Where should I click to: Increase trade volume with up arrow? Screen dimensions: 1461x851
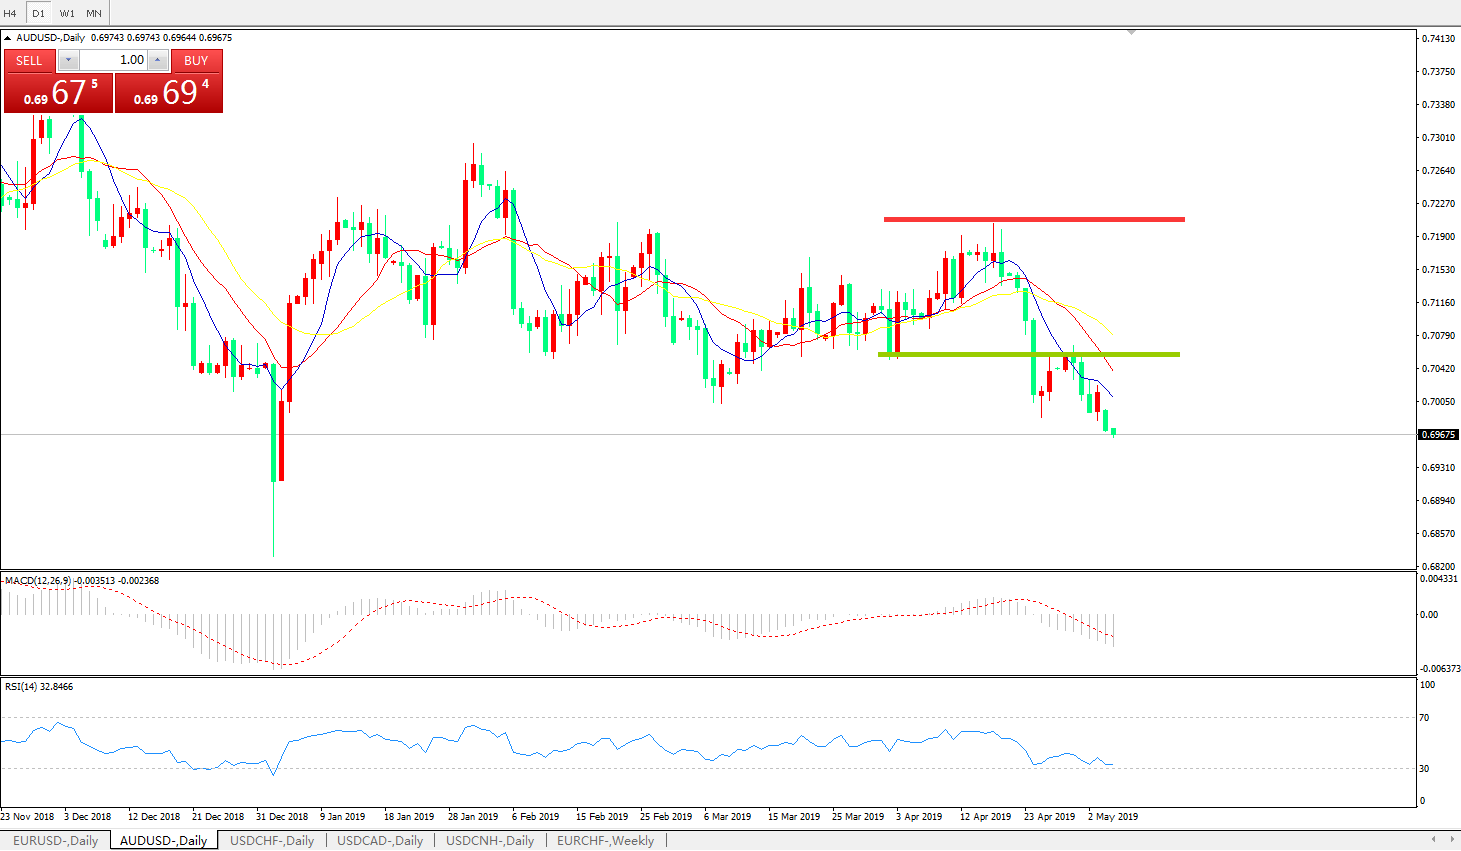(x=157, y=61)
